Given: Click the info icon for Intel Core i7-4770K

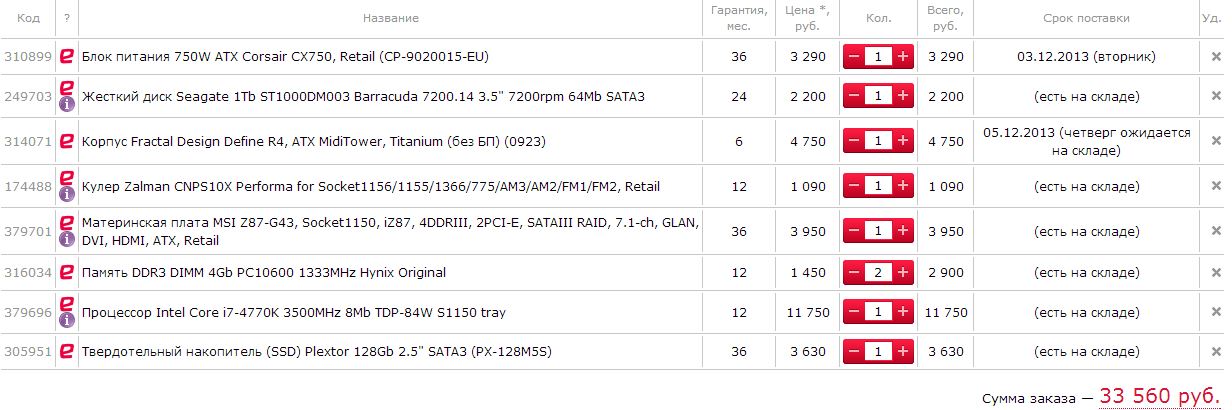Looking at the screenshot, I should pos(67,321).
